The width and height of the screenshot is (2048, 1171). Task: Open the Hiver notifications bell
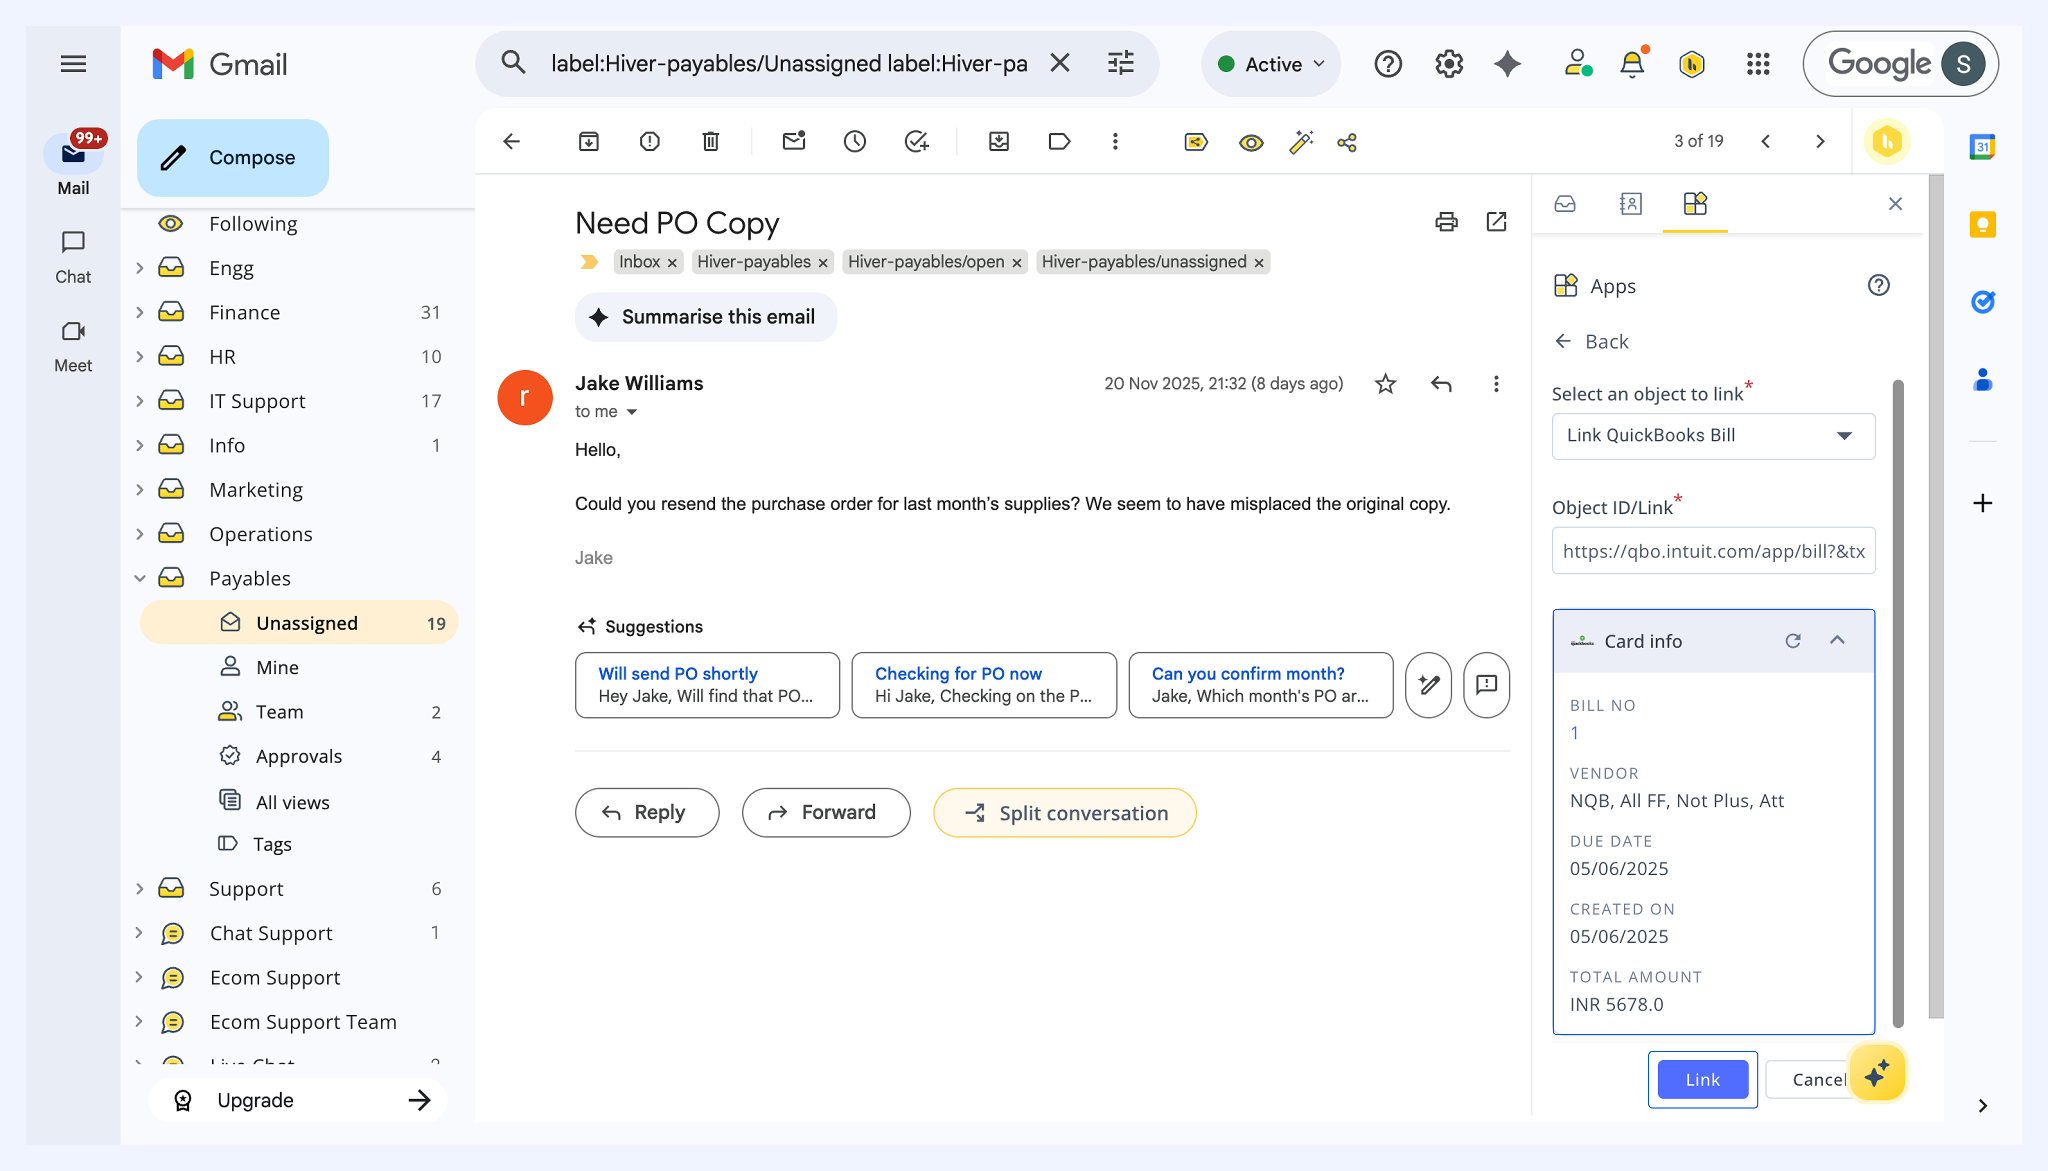(1632, 64)
